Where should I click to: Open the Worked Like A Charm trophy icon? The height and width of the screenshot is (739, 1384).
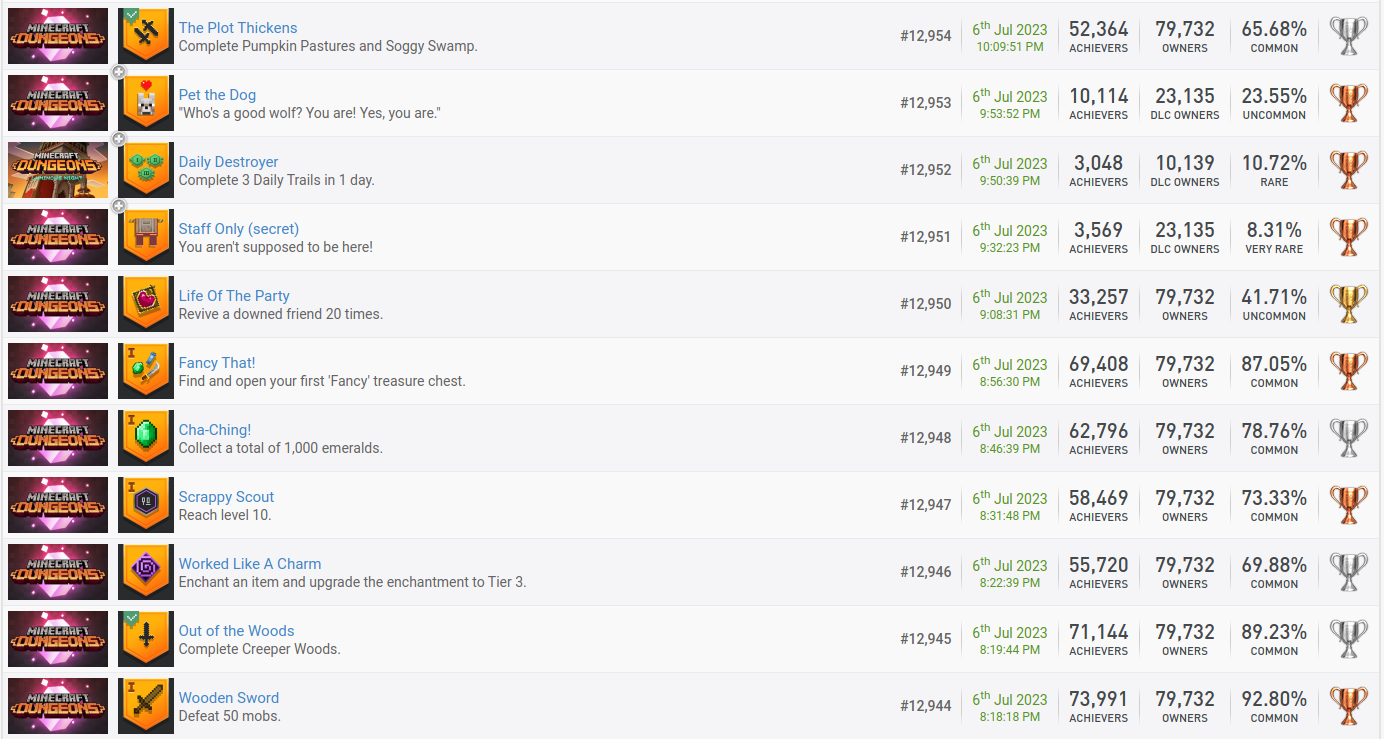point(146,572)
